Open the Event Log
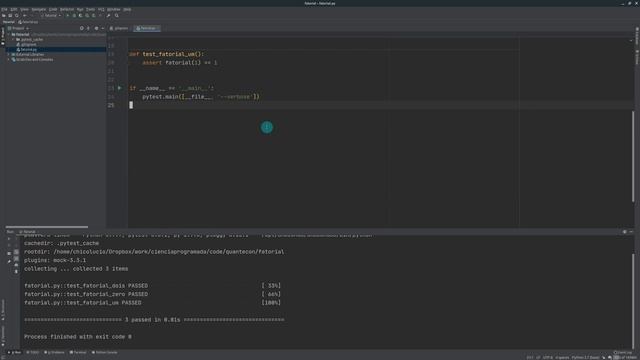 pos(623,352)
